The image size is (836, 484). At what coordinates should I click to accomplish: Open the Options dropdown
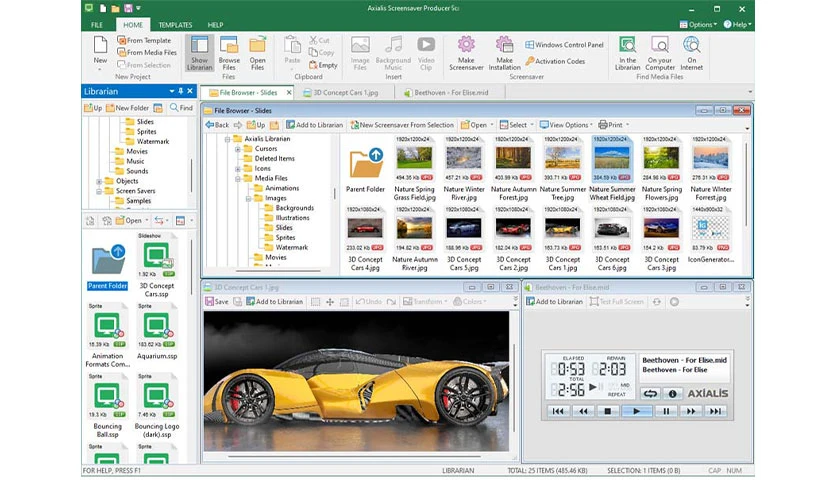[x=698, y=25]
